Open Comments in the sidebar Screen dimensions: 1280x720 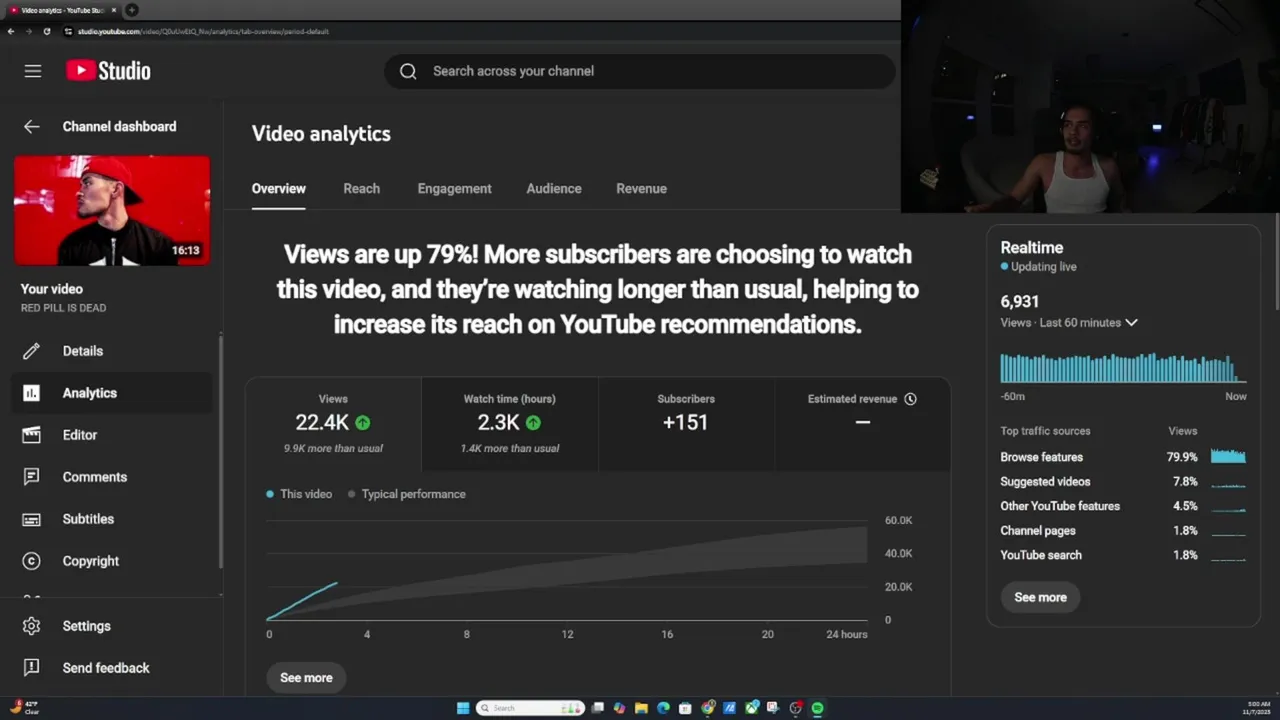click(x=112, y=477)
